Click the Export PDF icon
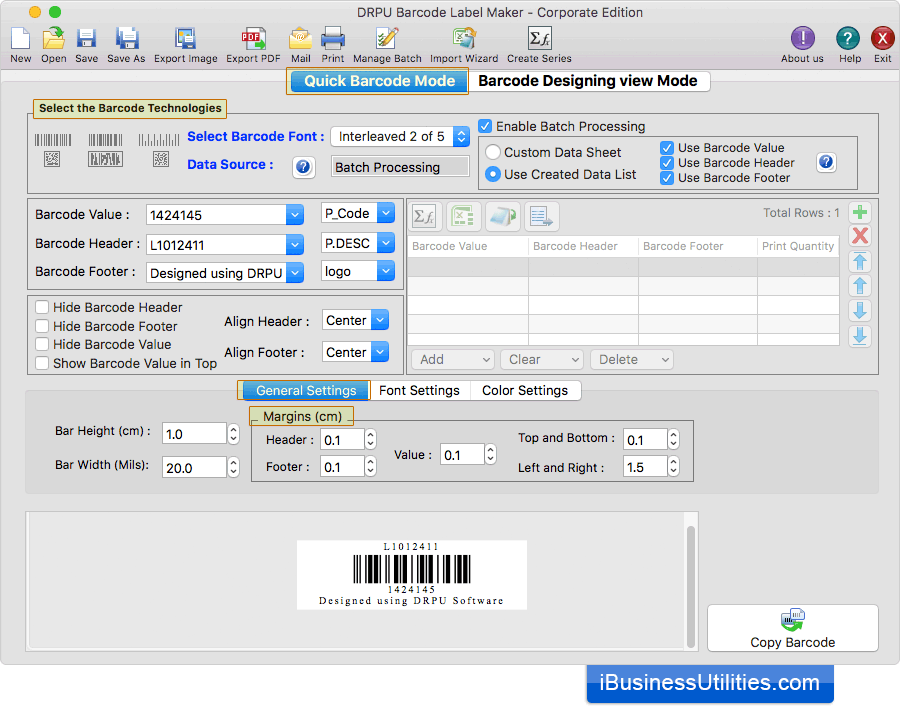This screenshot has height=706, width=900. pyautogui.click(x=253, y=38)
